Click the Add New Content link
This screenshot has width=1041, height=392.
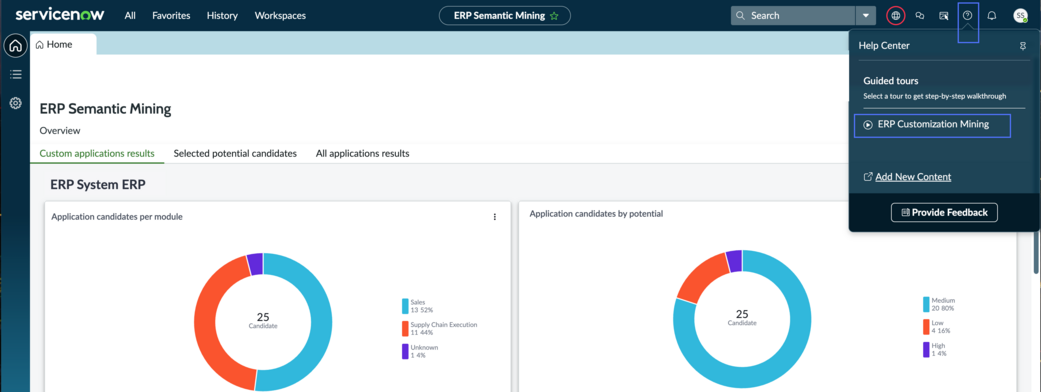tap(913, 177)
